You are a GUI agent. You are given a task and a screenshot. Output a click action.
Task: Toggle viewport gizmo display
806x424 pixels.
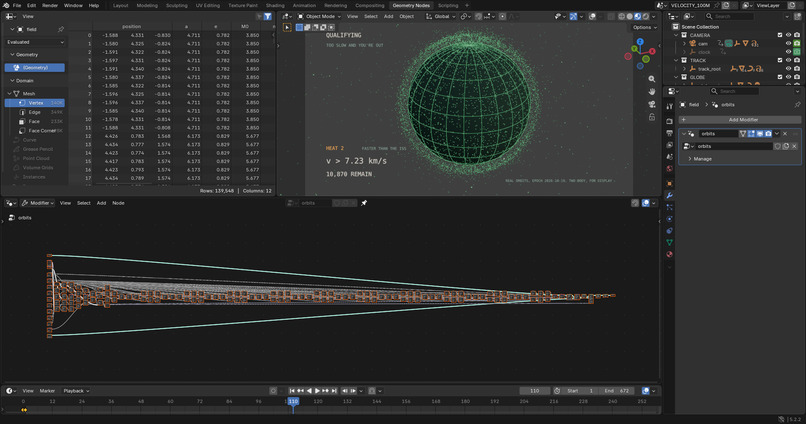pos(574,16)
